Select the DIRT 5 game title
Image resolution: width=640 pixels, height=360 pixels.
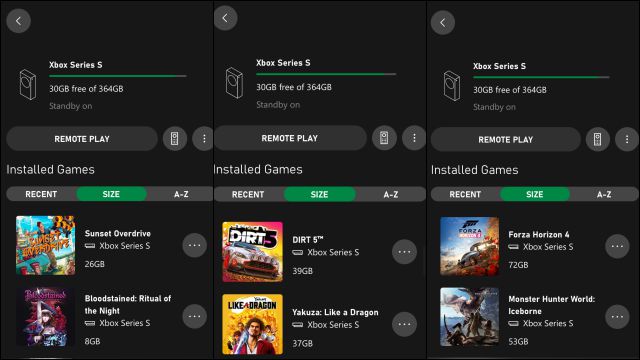pos(308,240)
